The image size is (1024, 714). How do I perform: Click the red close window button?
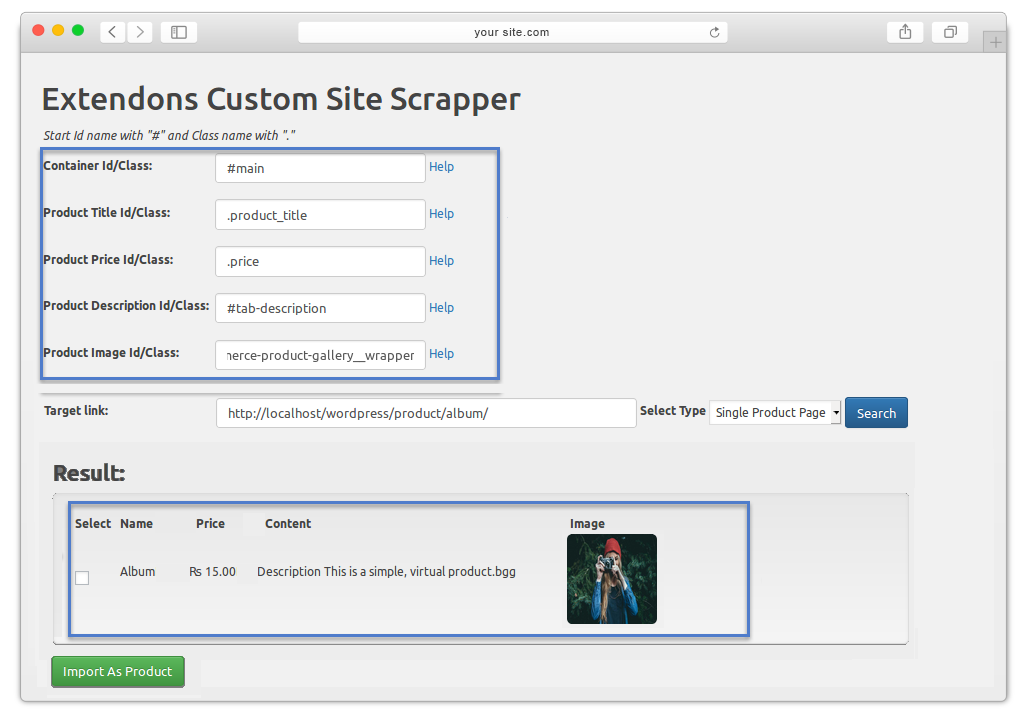(39, 31)
